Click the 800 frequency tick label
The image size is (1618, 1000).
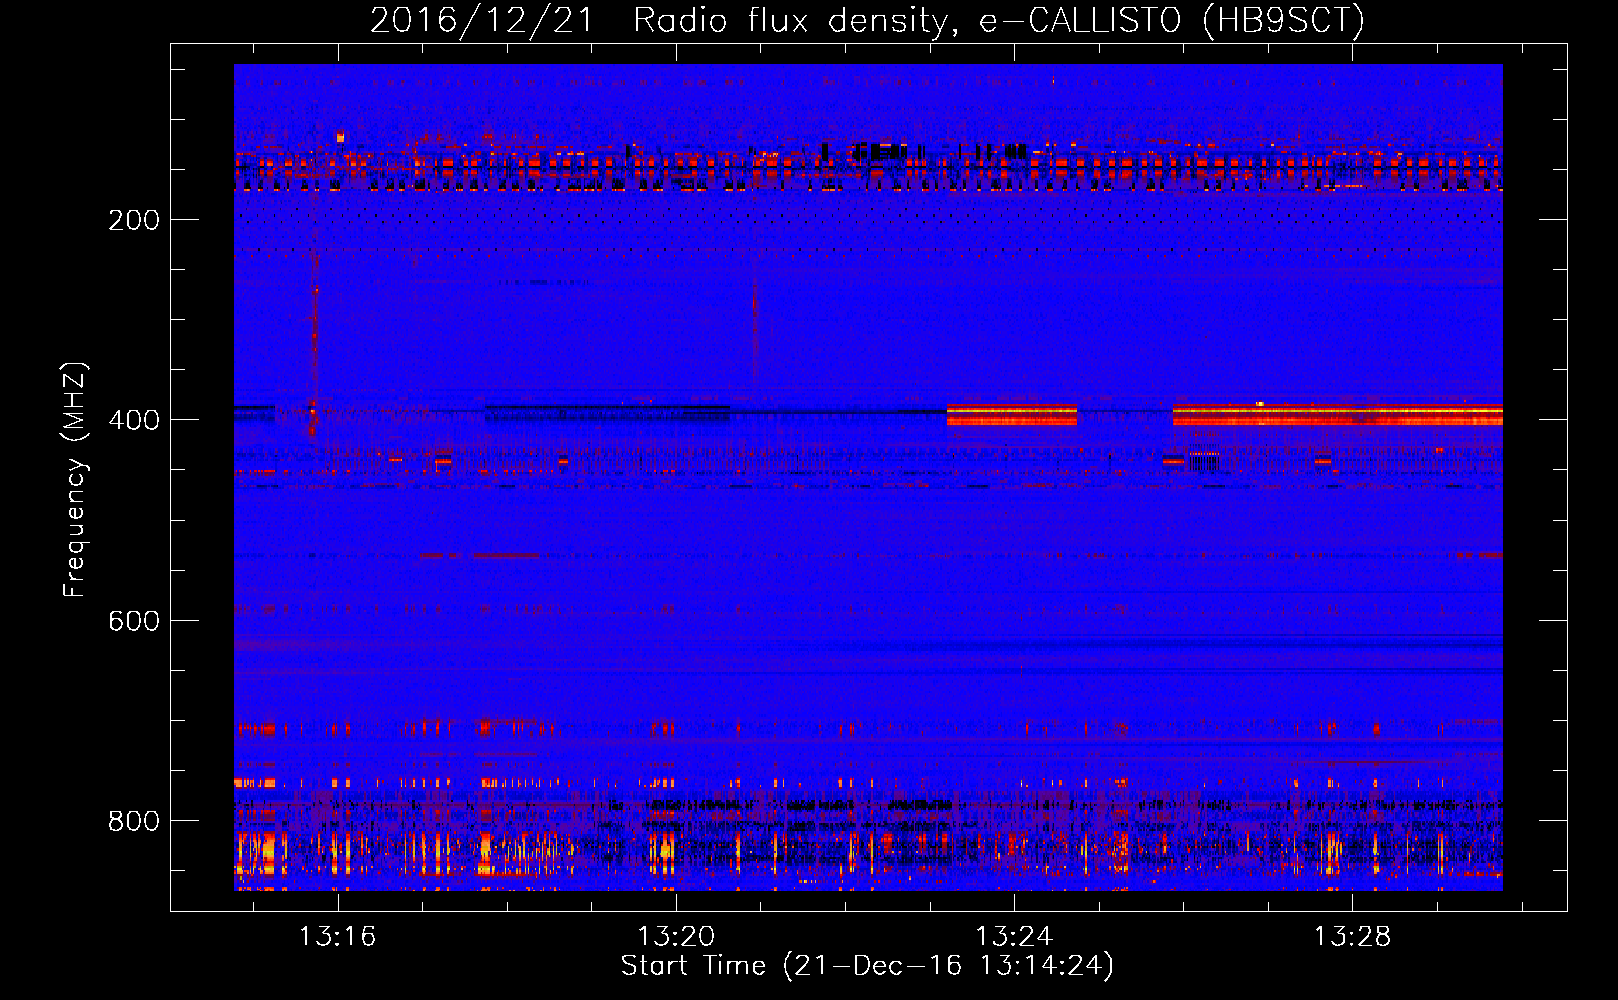click(134, 821)
